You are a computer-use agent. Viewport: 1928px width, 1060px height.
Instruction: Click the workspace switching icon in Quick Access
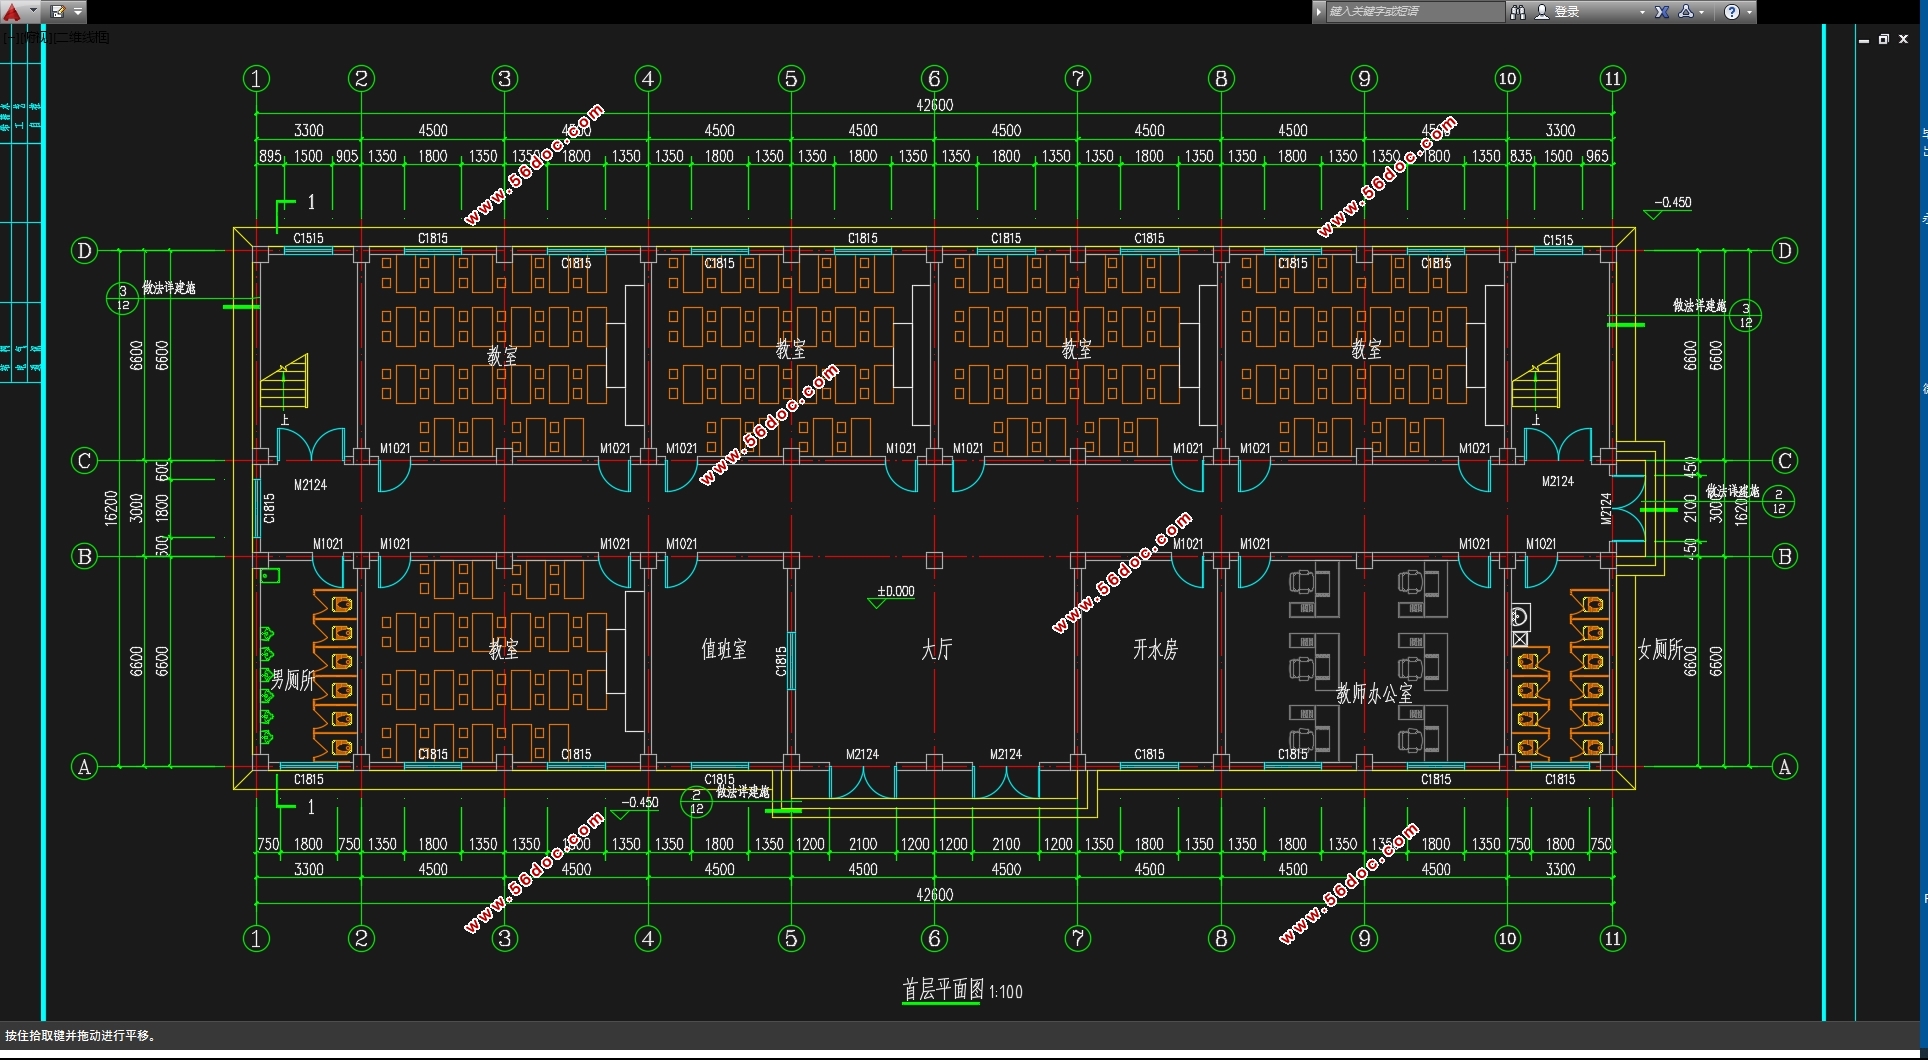click(58, 11)
